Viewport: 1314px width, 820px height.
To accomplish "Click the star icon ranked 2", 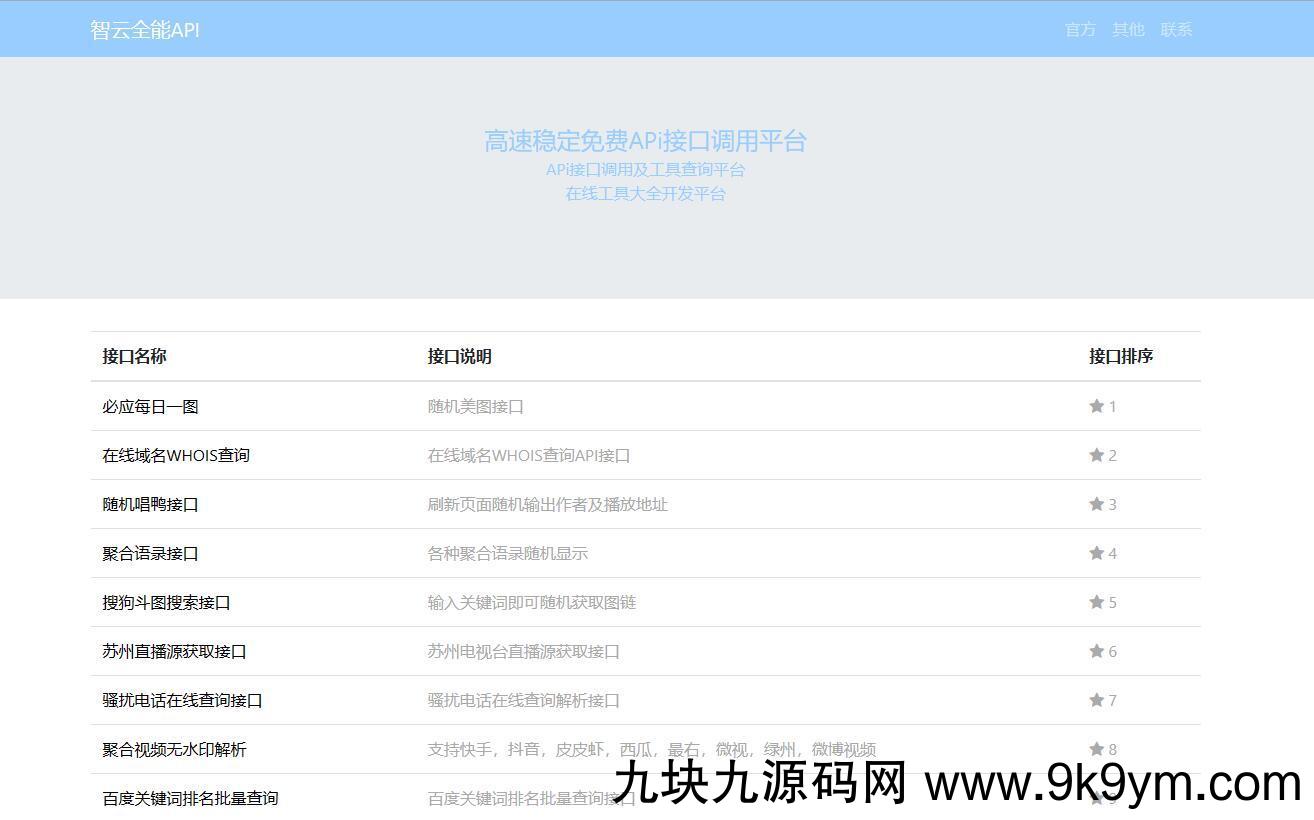I will tap(1096, 455).
